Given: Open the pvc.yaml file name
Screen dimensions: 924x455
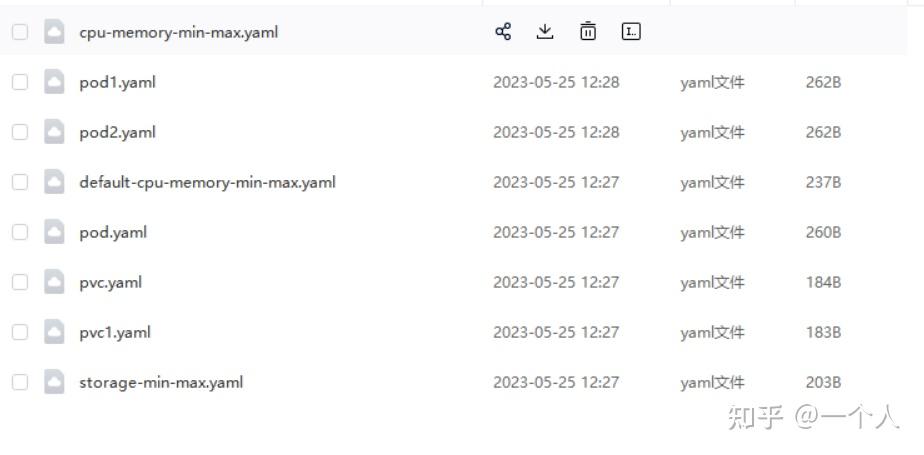Looking at the screenshot, I should (x=111, y=283).
